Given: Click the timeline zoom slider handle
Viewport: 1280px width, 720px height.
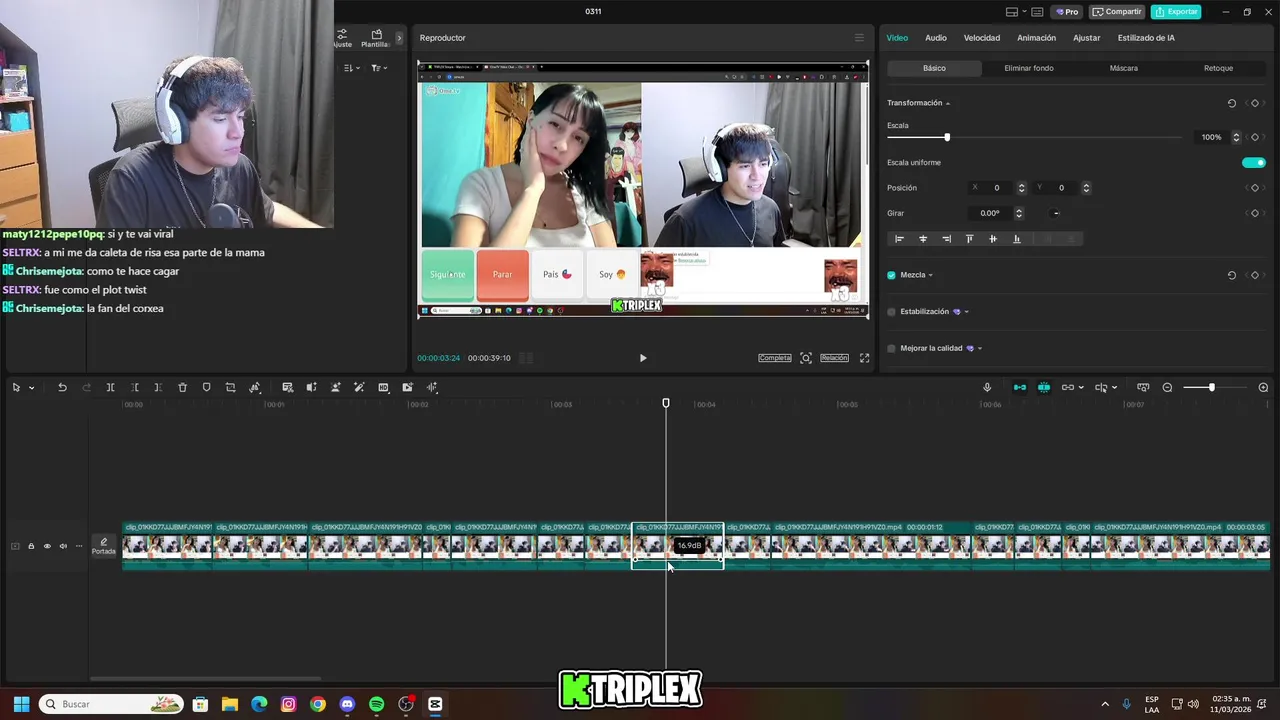Looking at the screenshot, I should point(1211,388).
